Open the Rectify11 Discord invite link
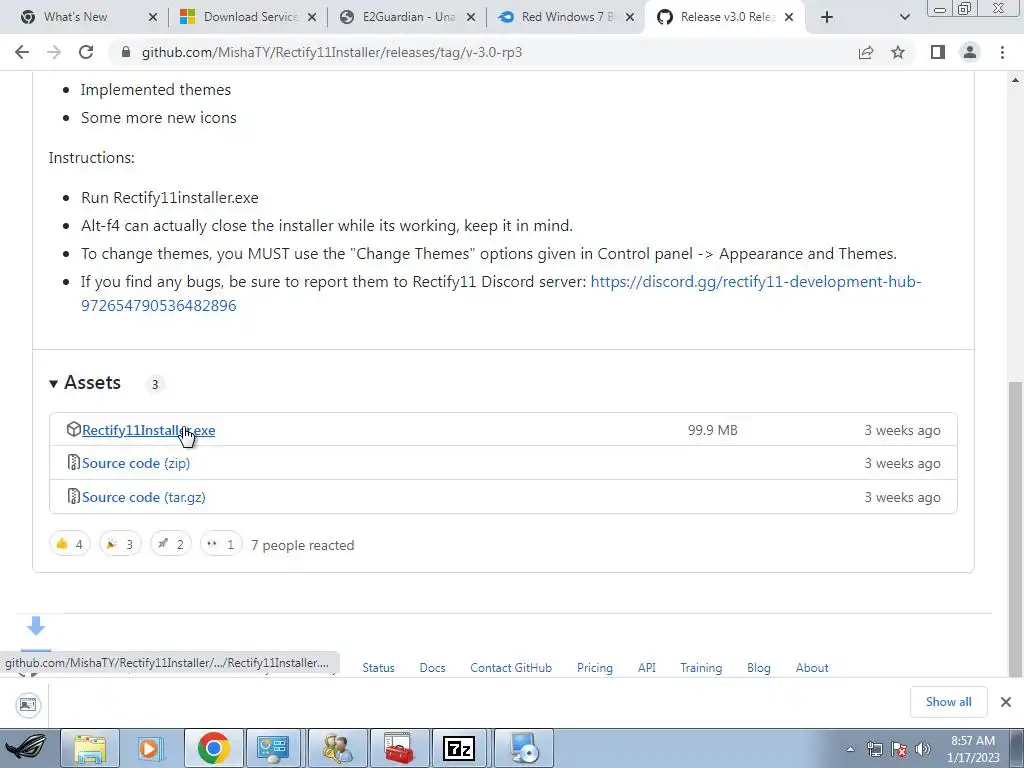The height and width of the screenshot is (768, 1024). pyautogui.click(x=501, y=293)
